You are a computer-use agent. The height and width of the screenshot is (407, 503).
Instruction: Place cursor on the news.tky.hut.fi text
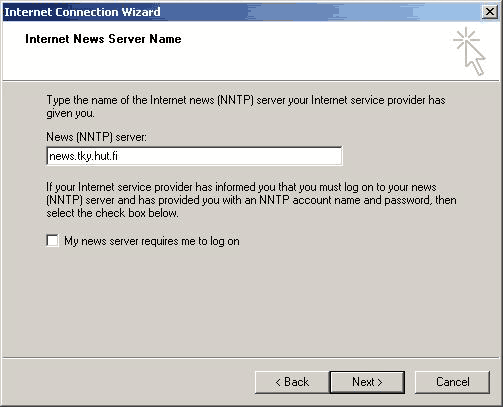(83, 156)
